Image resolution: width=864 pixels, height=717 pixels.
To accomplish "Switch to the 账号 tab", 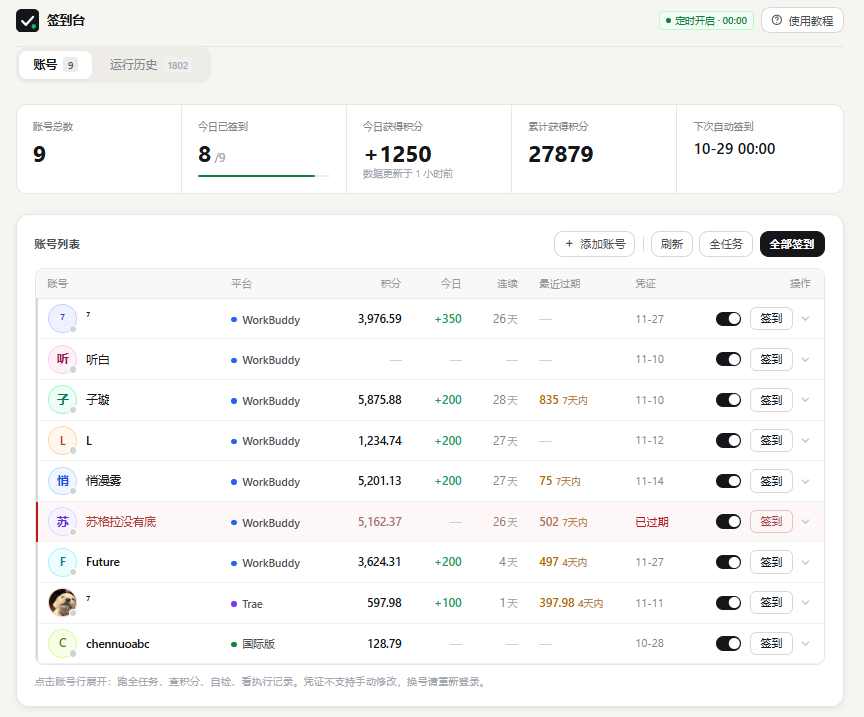I will click(x=55, y=64).
